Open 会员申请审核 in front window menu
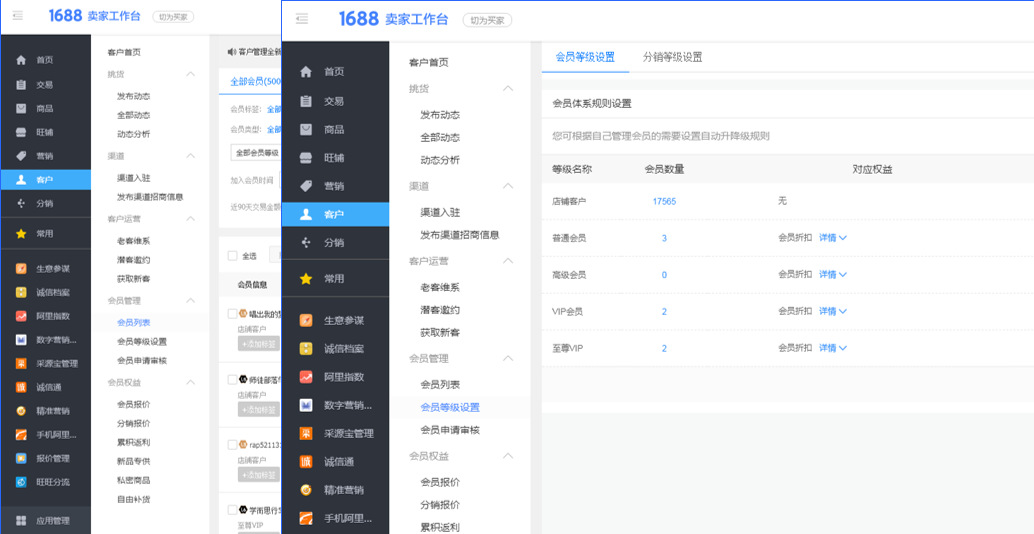Image resolution: width=1034 pixels, height=534 pixels. coord(450,430)
